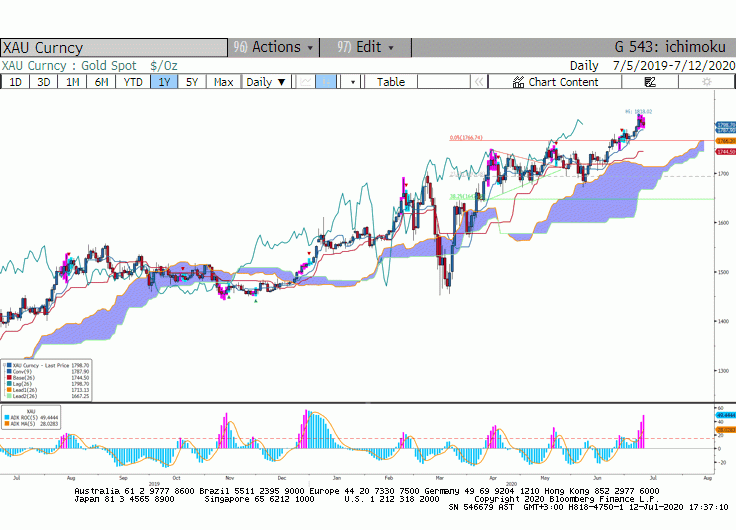This screenshot has height=530, width=736.
Task: Click the XAU Curncy security field
Action: [x=114, y=48]
